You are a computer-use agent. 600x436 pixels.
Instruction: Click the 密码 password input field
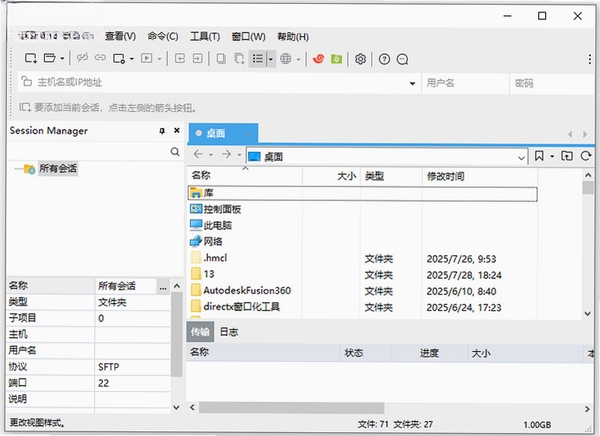[553, 83]
